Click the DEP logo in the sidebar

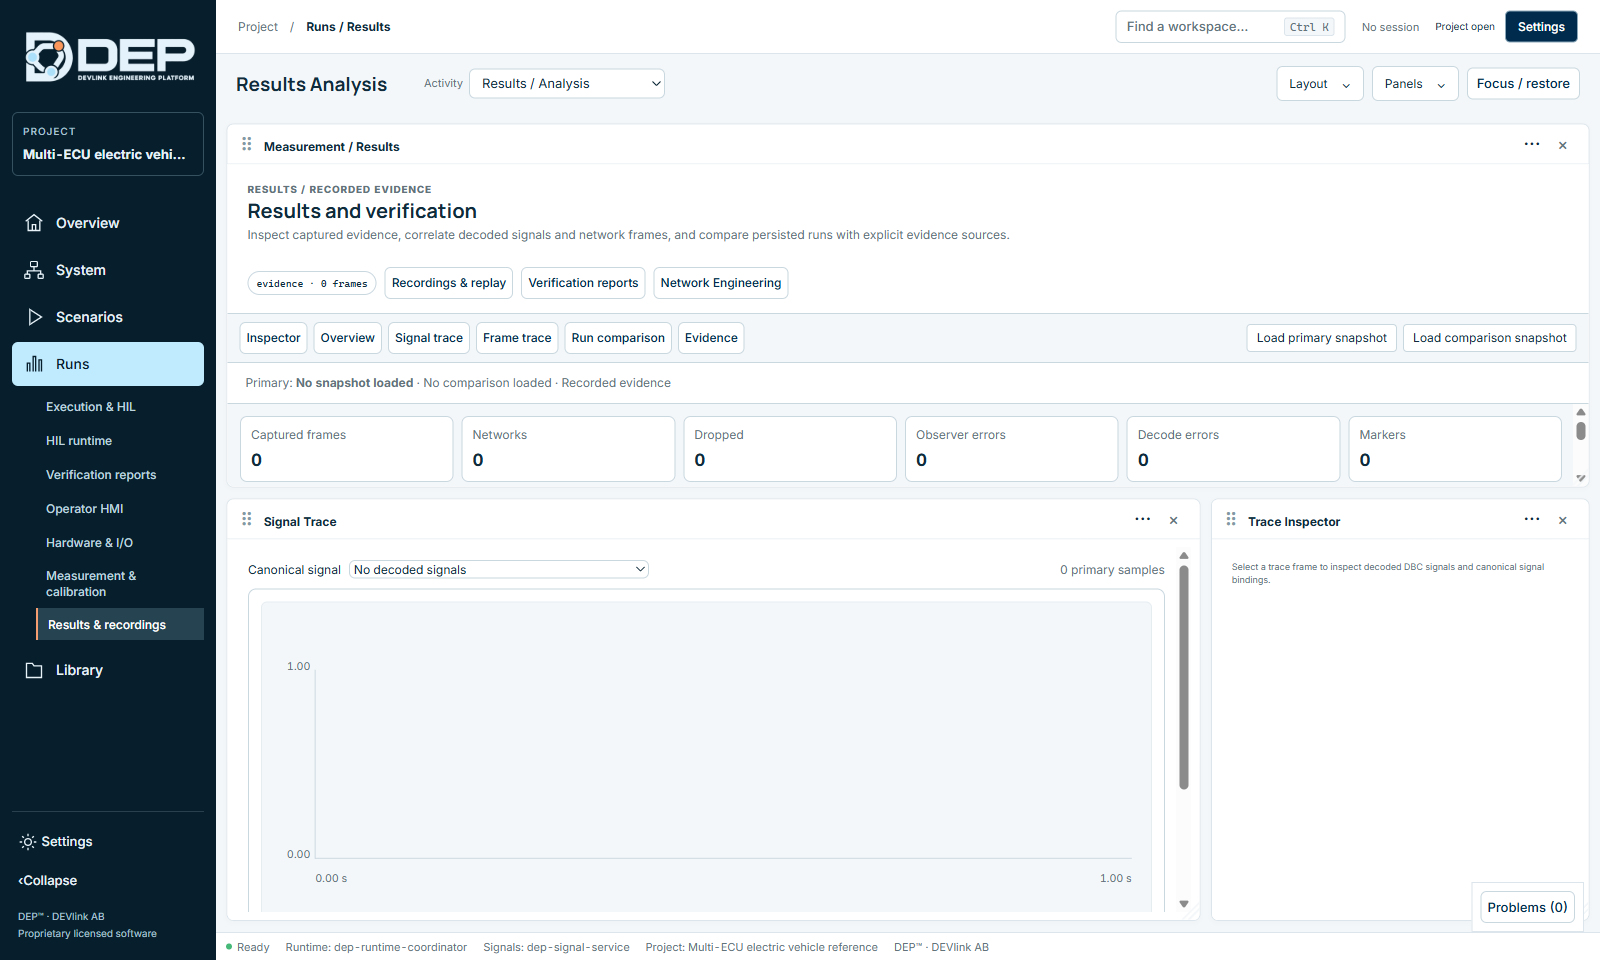[109, 57]
